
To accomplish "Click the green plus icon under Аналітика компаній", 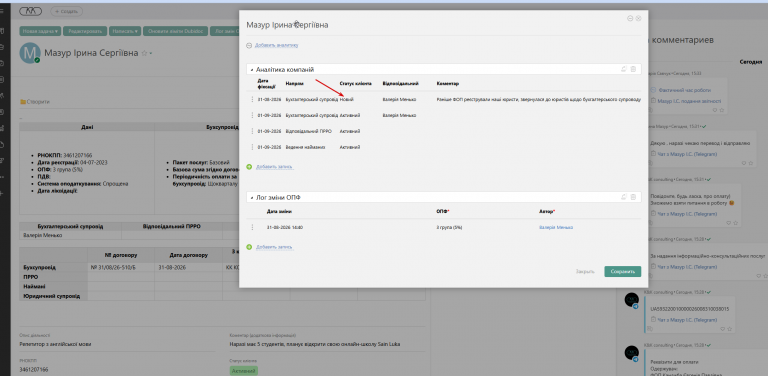I will point(249,167).
